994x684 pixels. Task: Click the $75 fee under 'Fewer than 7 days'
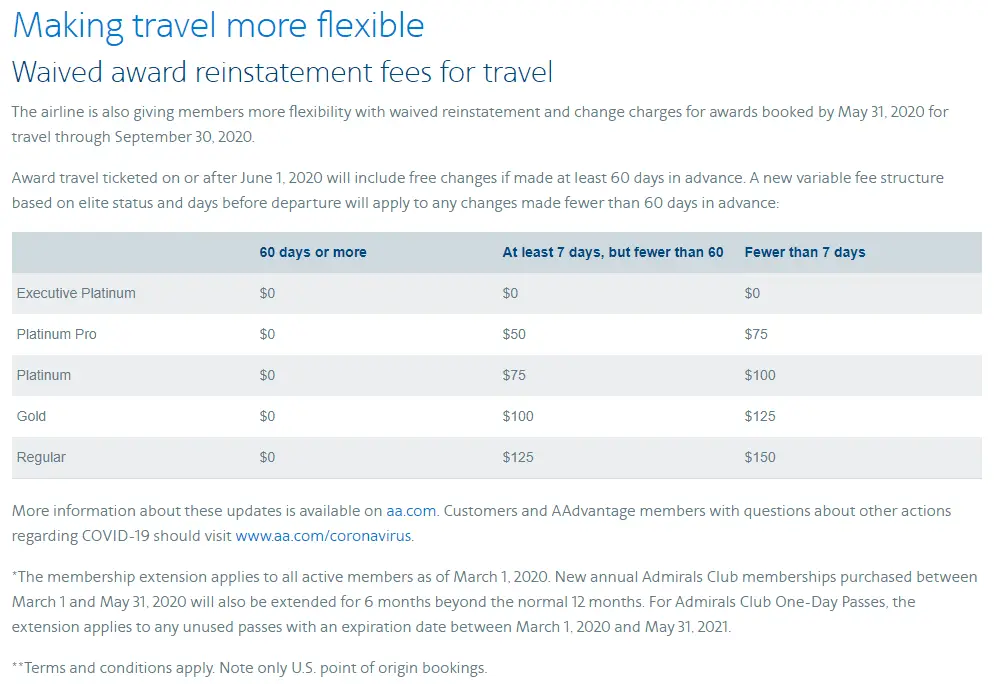click(x=756, y=334)
